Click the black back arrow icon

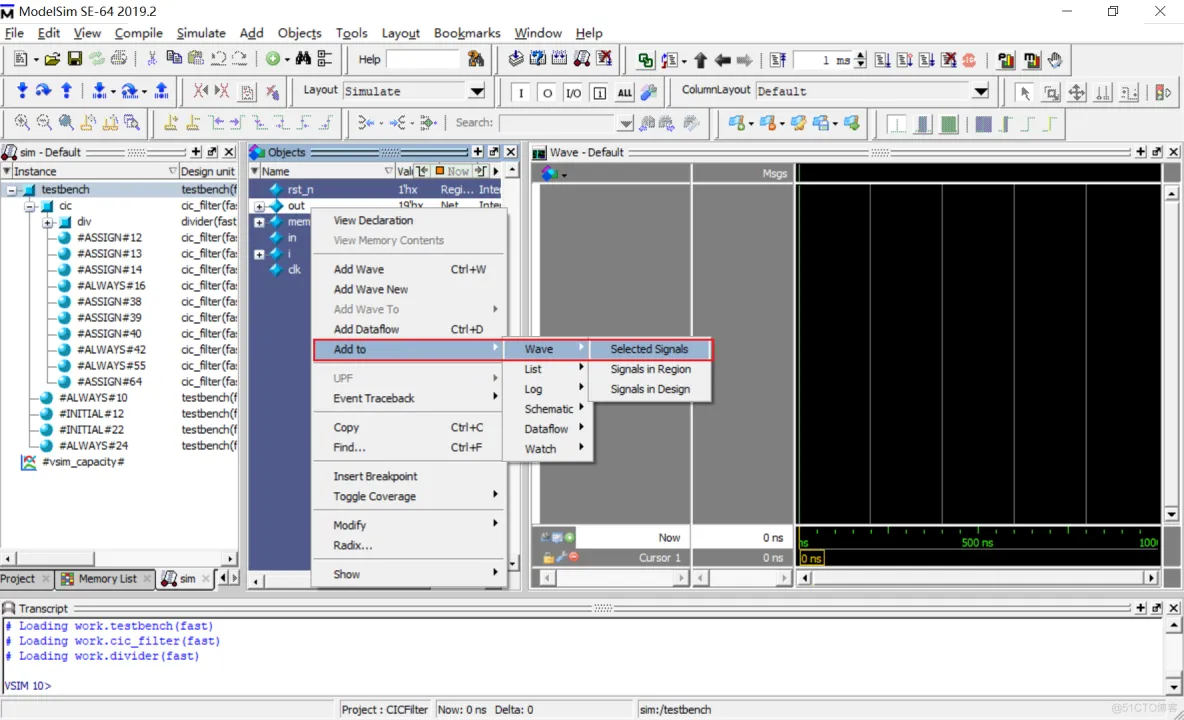723,60
